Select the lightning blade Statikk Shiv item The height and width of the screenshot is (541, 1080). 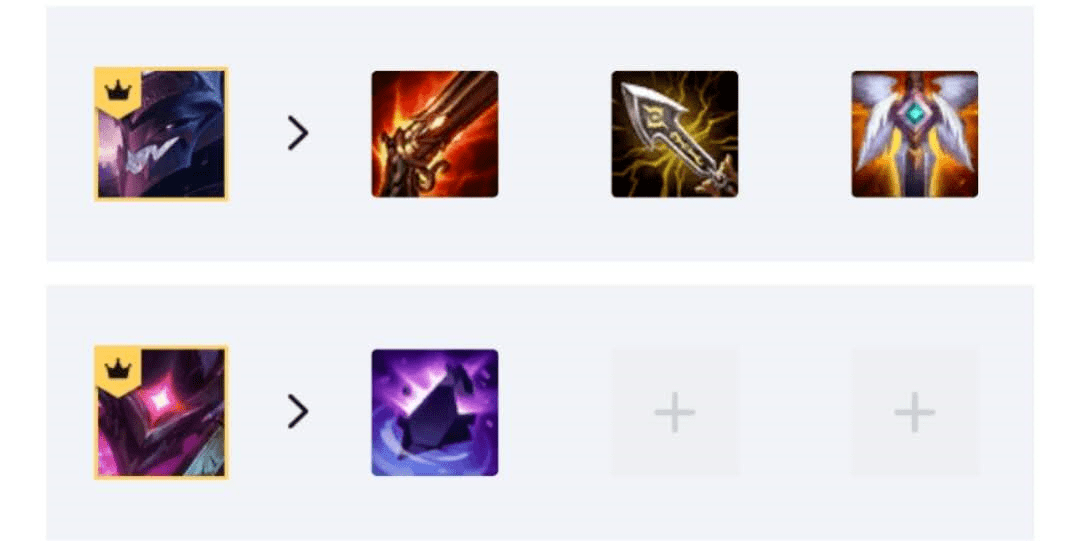[674, 134]
